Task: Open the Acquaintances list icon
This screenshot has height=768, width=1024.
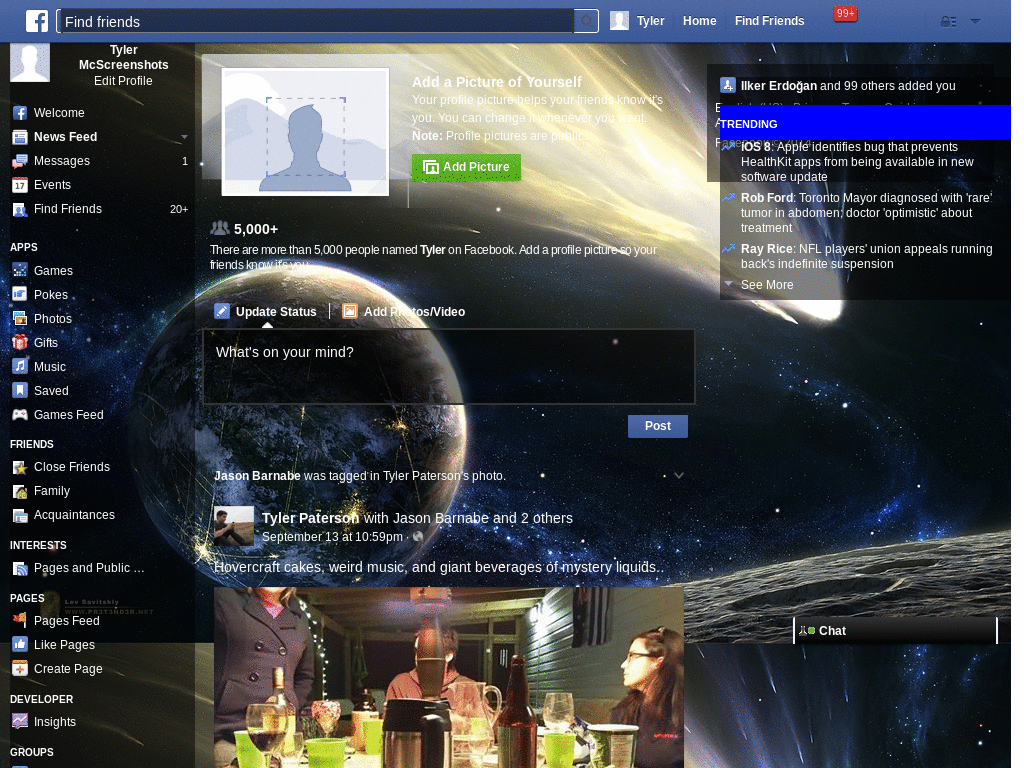Action: click(20, 515)
